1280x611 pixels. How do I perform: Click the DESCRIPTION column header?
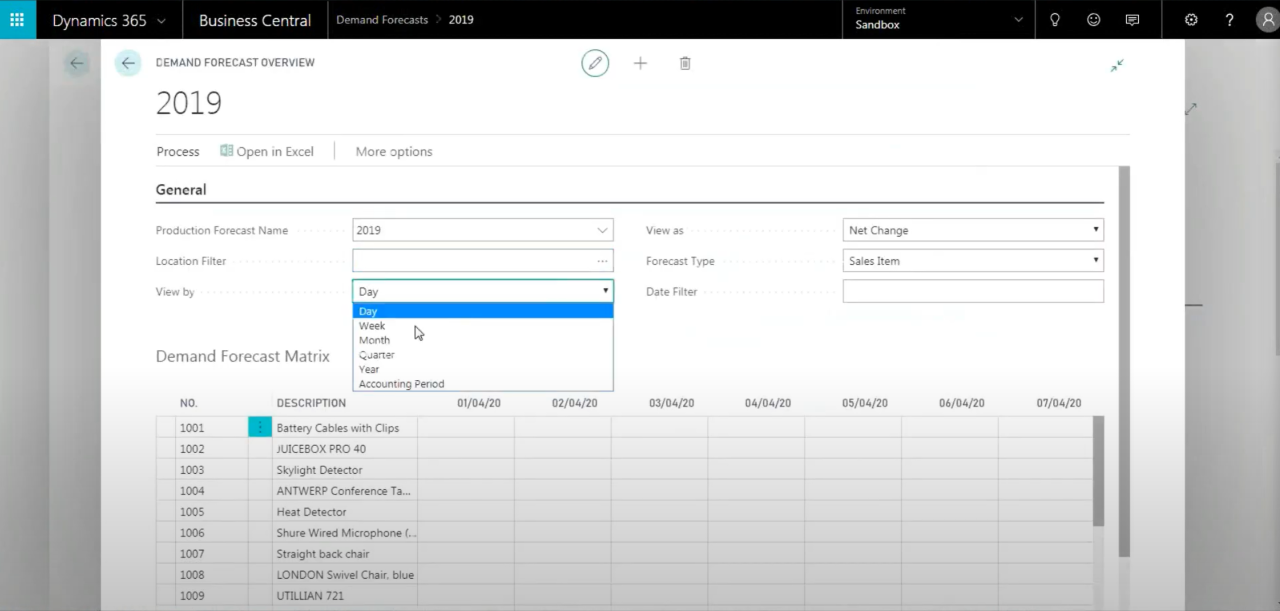(311, 403)
